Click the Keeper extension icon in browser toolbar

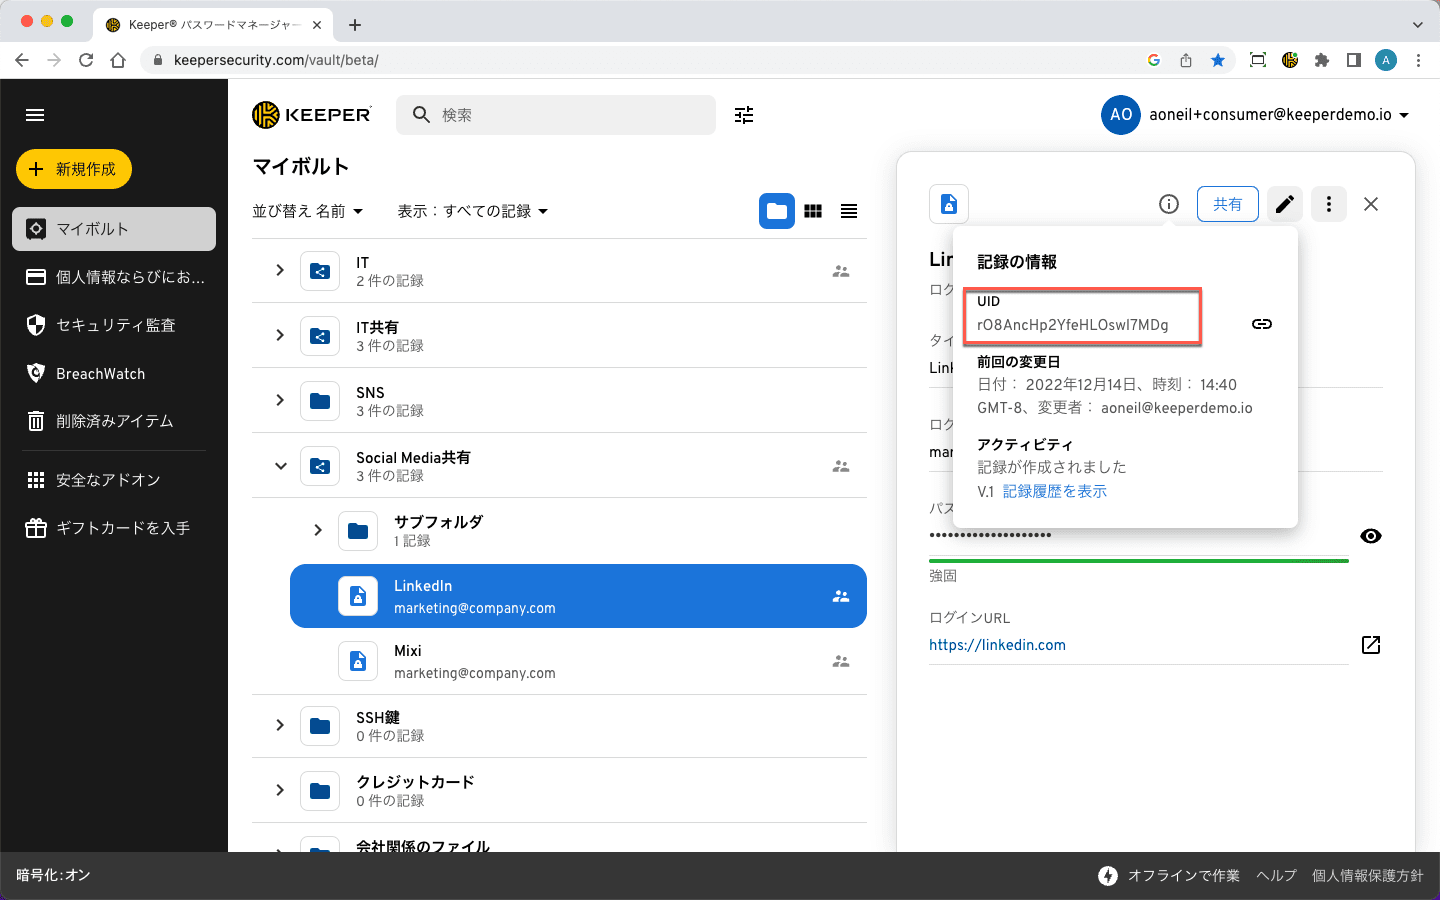[x=1290, y=60]
